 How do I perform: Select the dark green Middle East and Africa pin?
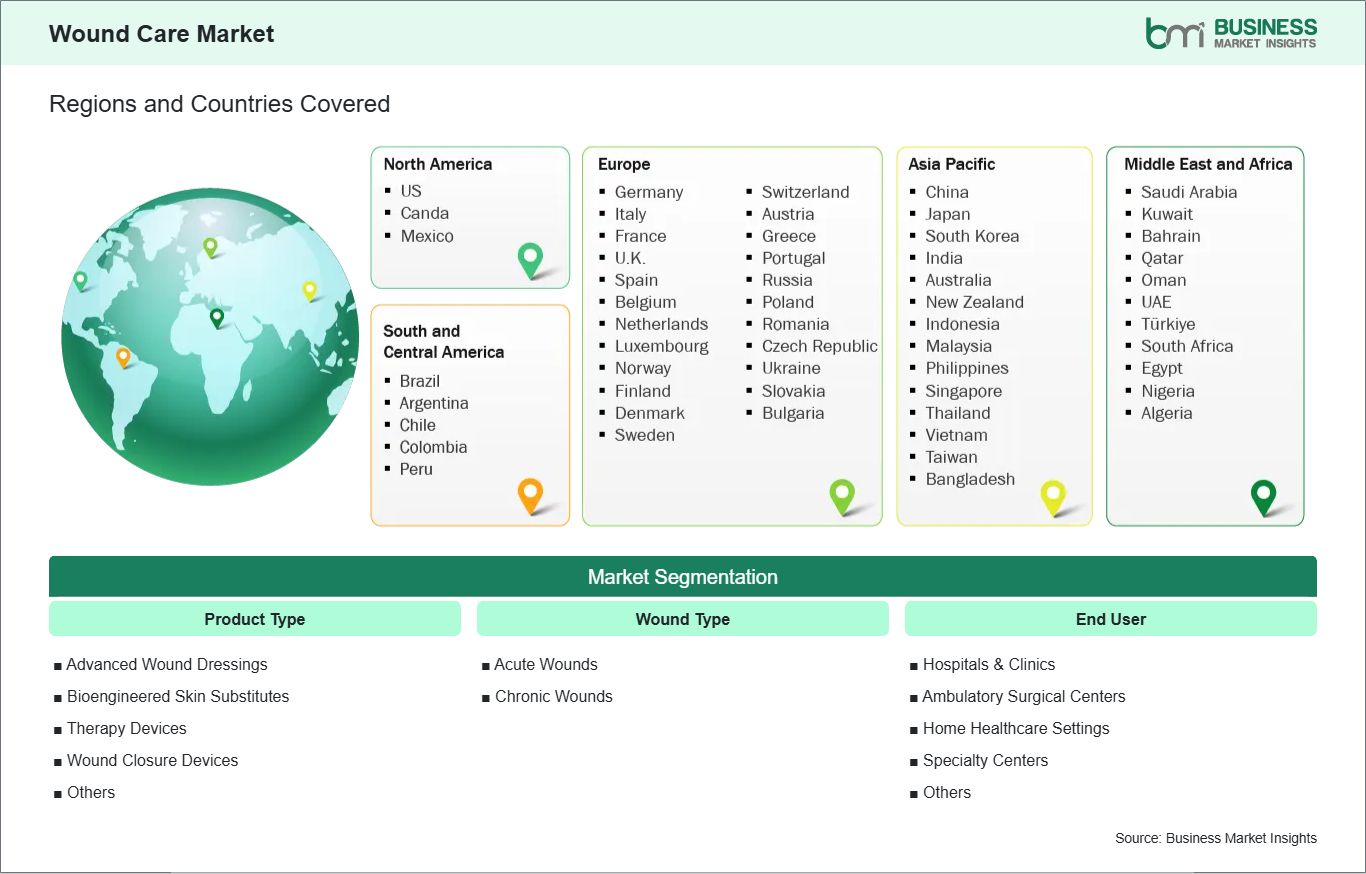click(x=1264, y=496)
